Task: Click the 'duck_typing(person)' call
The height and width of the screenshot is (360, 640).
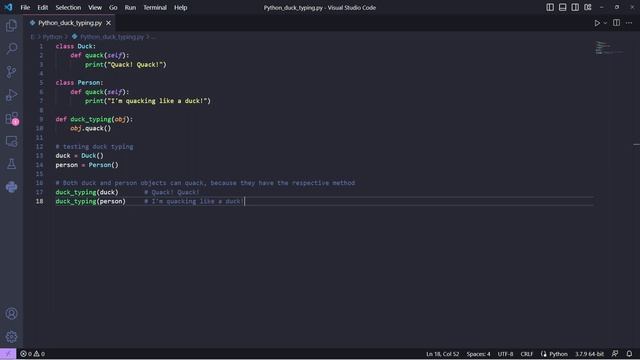Action: point(91,201)
